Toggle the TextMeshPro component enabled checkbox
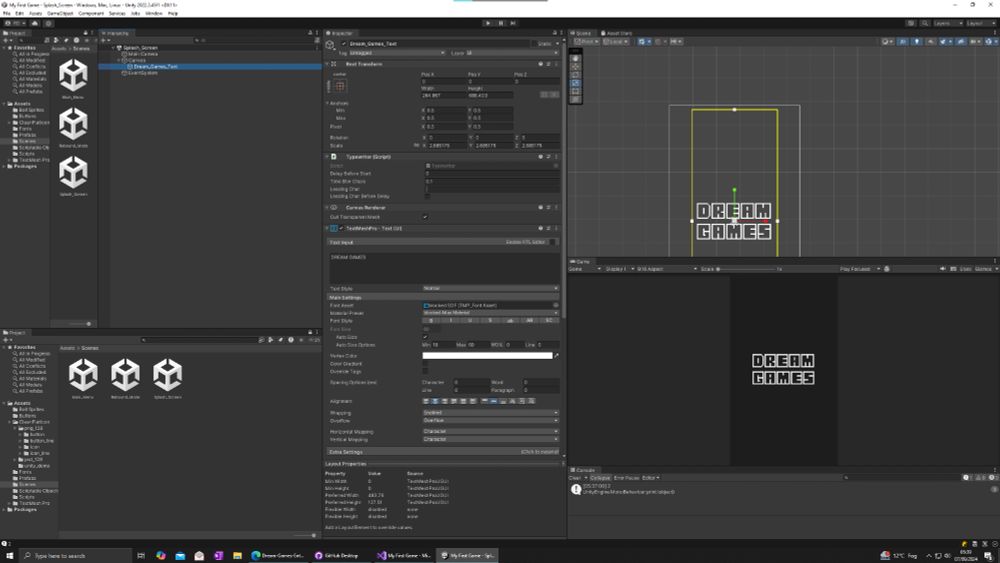Image resolution: width=1000 pixels, height=563 pixels. click(x=341, y=228)
